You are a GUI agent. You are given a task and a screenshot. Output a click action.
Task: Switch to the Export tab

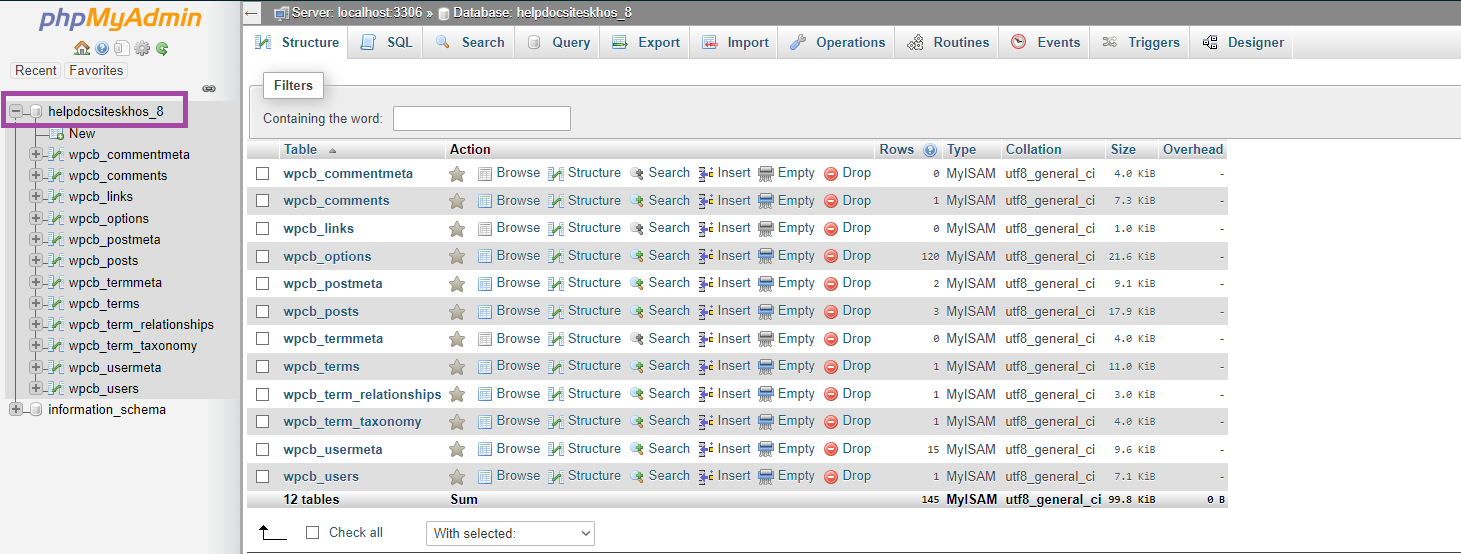[x=646, y=43]
